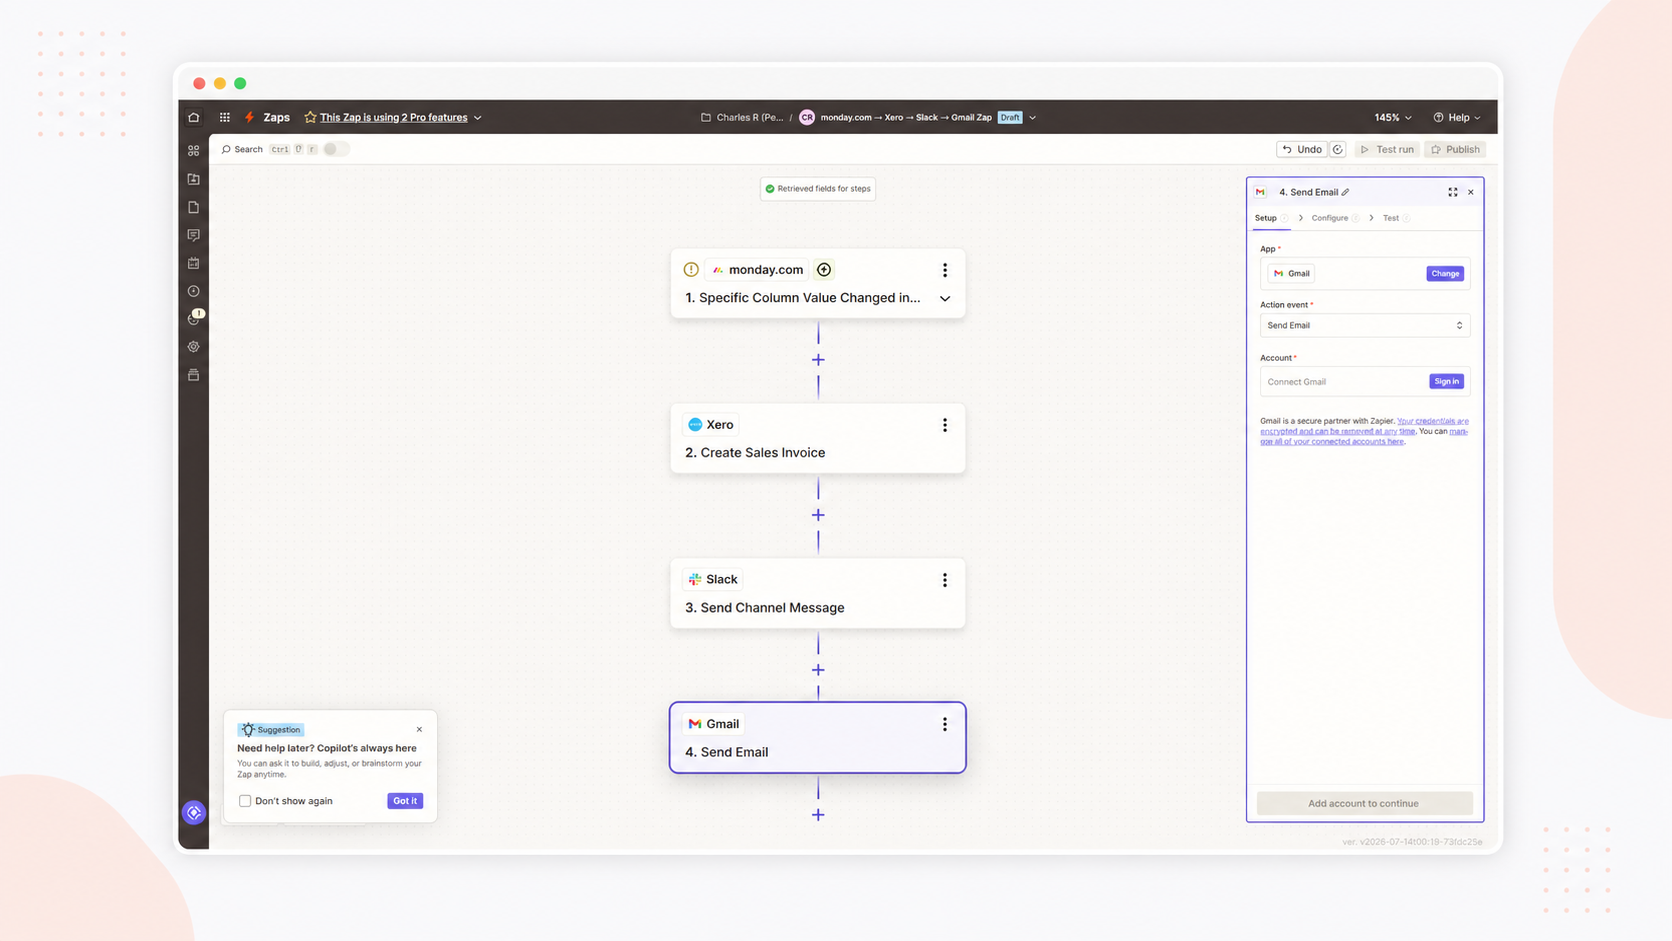Rename step using the pencil icon
Screen dimensions: 1672x941
coord(1346,192)
